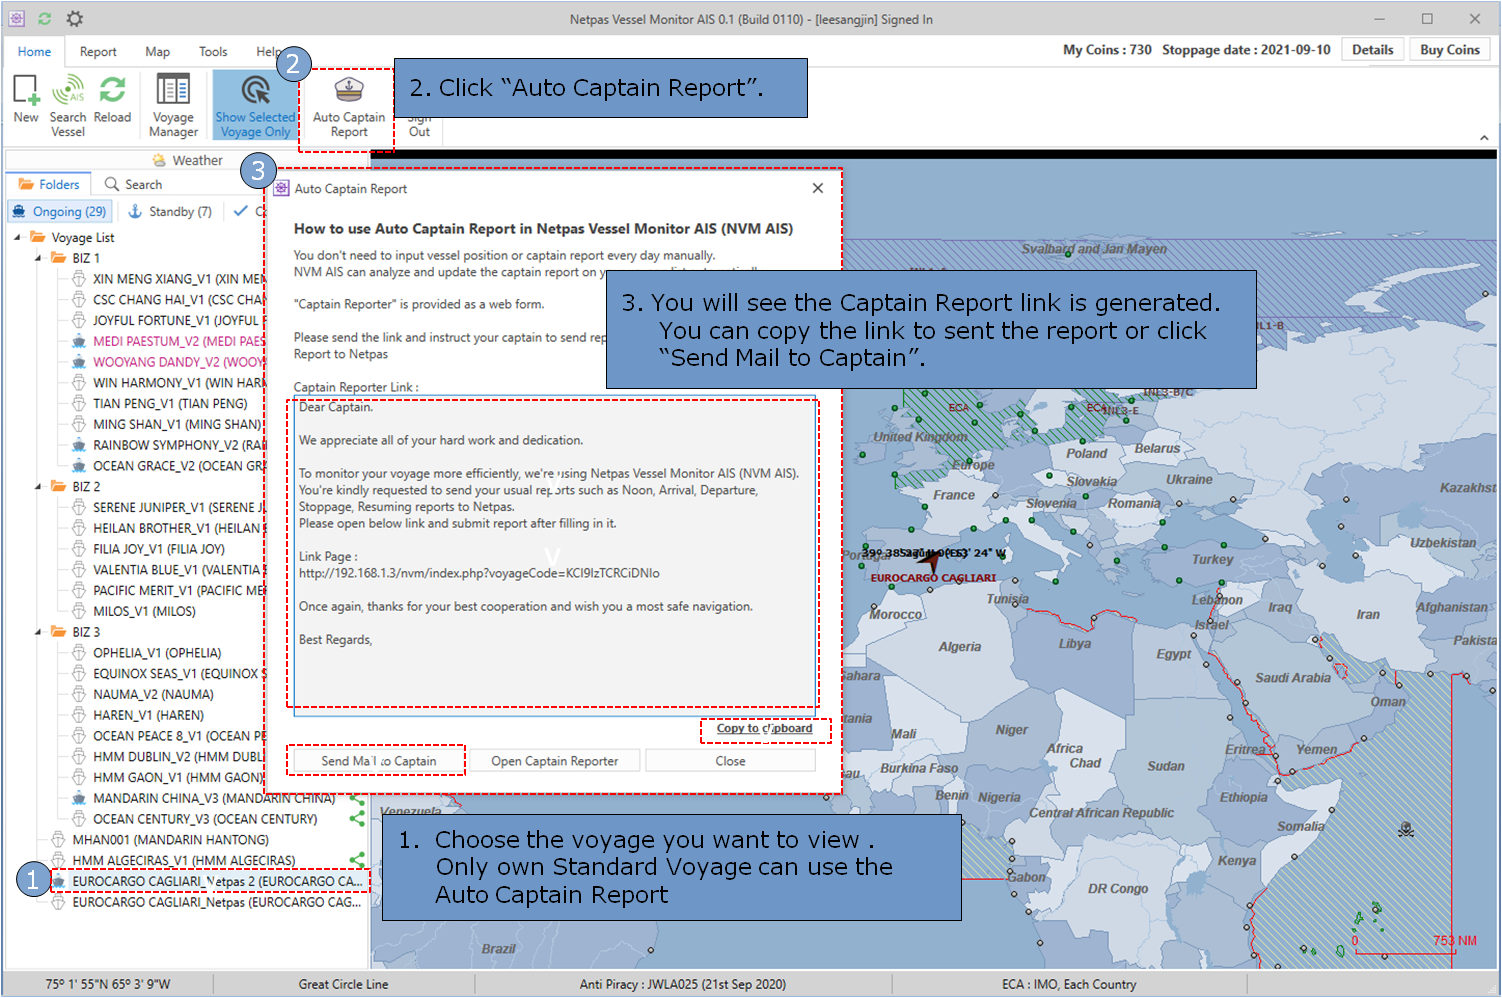Click status bar "ECA : IMO, Each Country"

(x=1069, y=984)
